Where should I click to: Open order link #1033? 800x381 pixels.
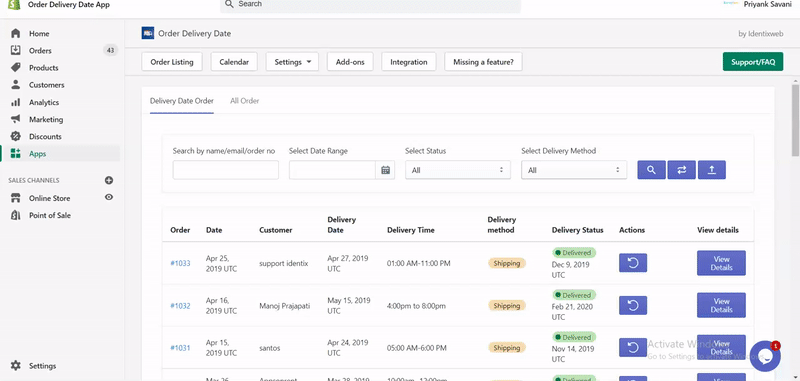click(180, 263)
